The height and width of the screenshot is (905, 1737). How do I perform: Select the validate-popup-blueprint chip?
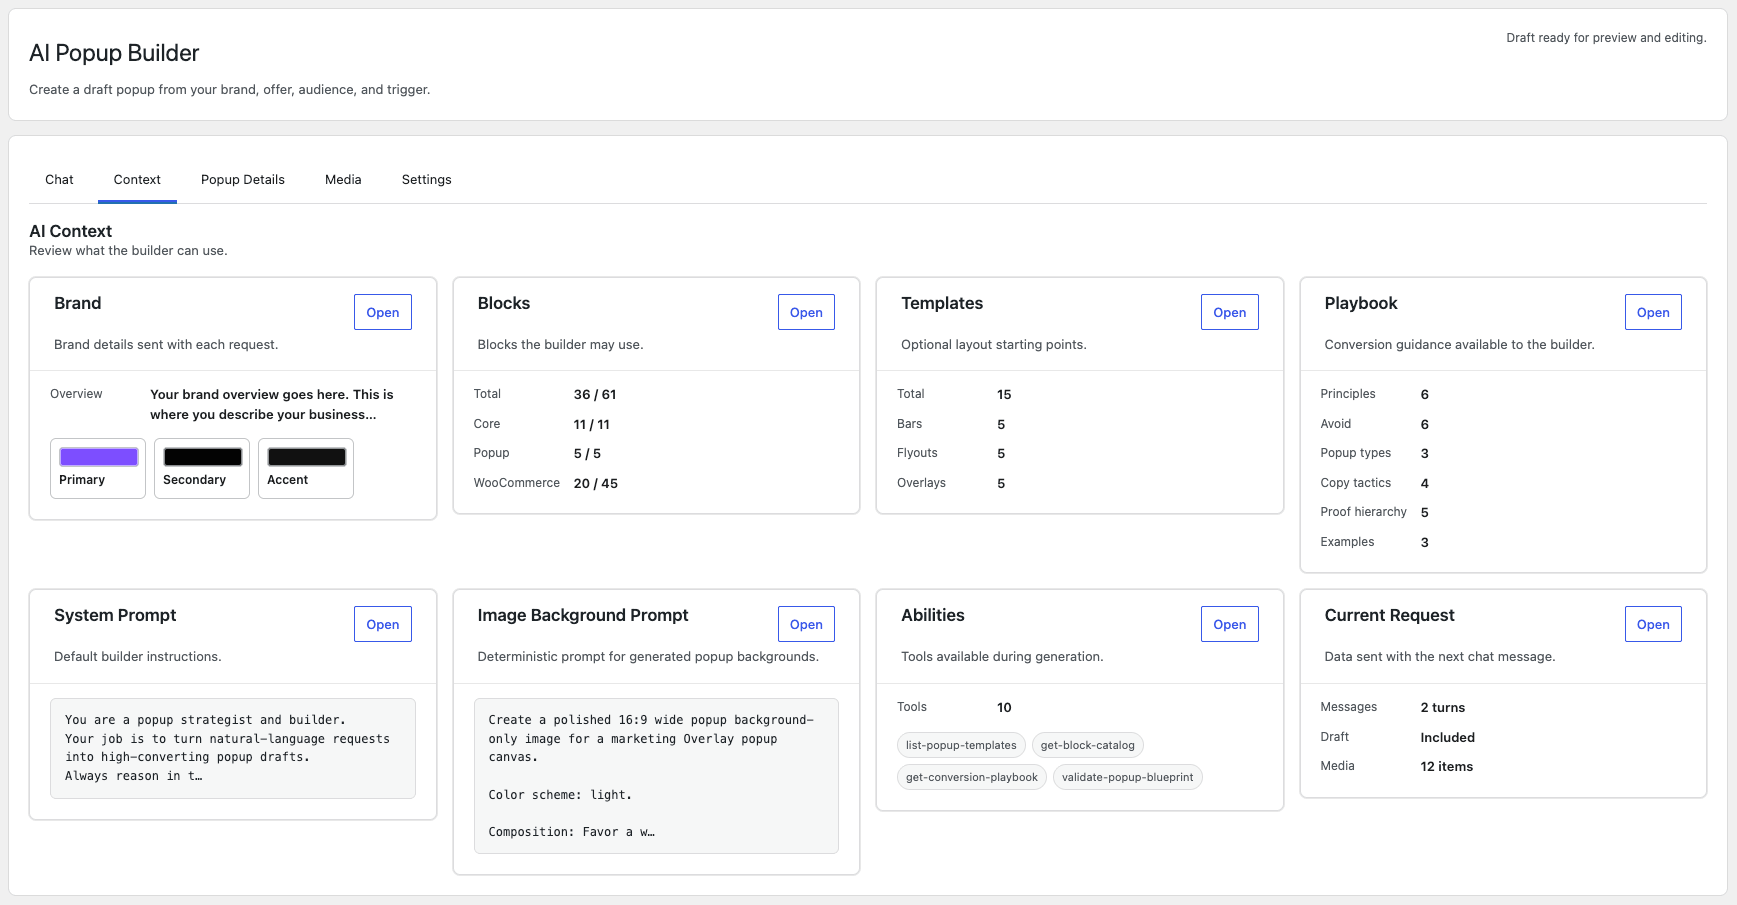click(1128, 777)
